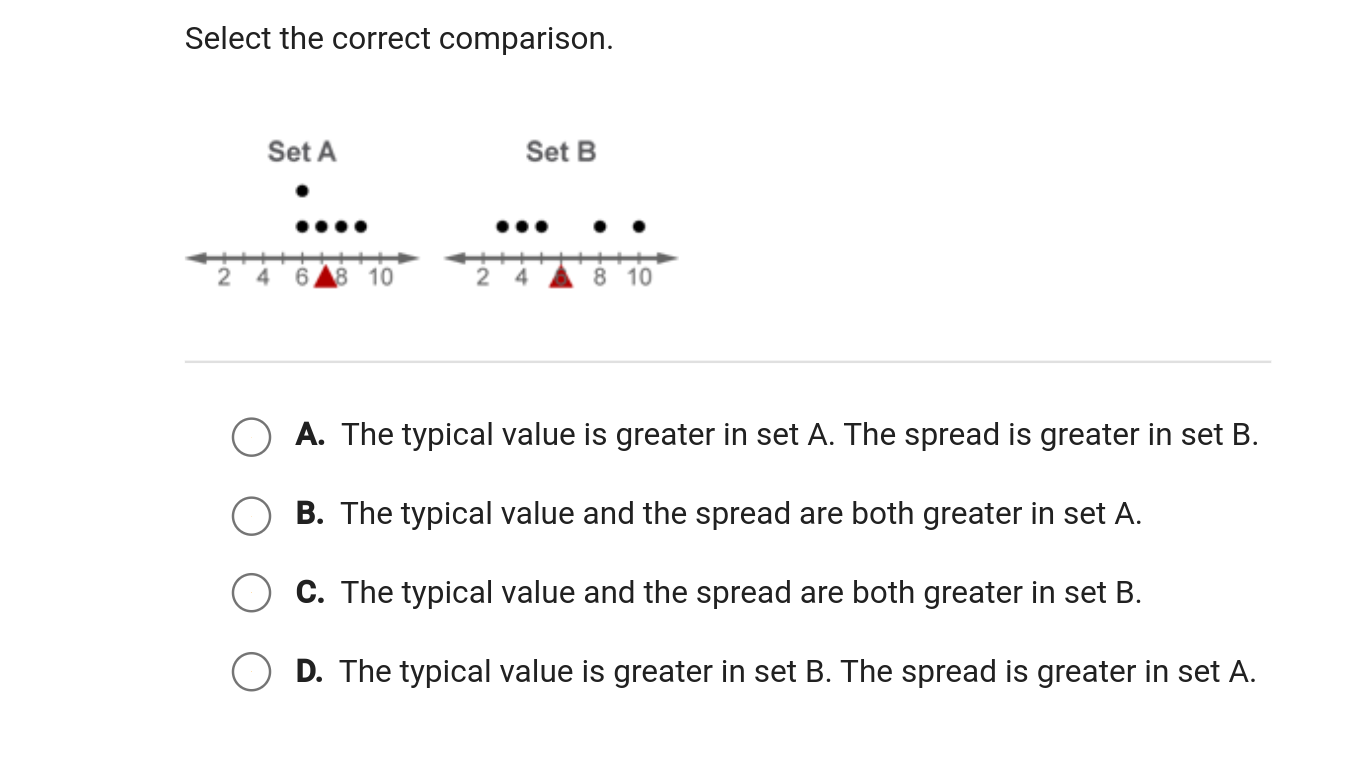This screenshot has height=768, width=1366.
Task: Select radio button for answer B
Action: coord(251,516)
